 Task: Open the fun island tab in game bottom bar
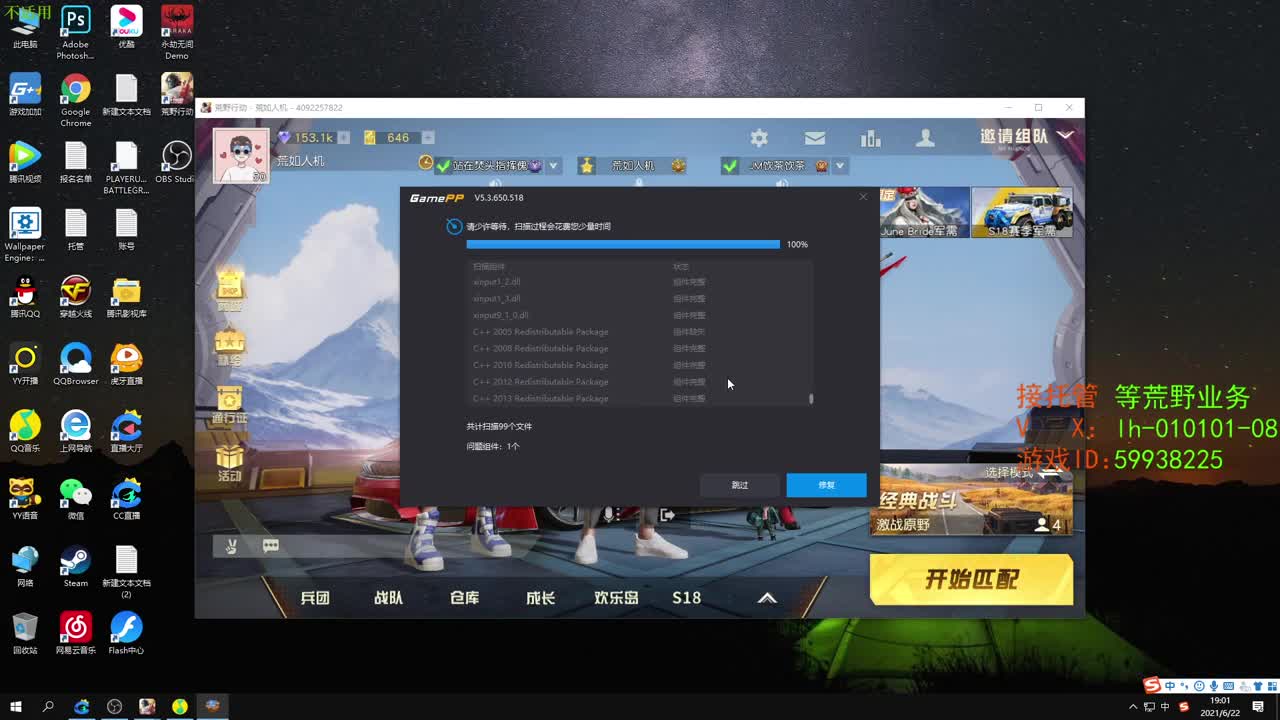[x=616, y=598]
